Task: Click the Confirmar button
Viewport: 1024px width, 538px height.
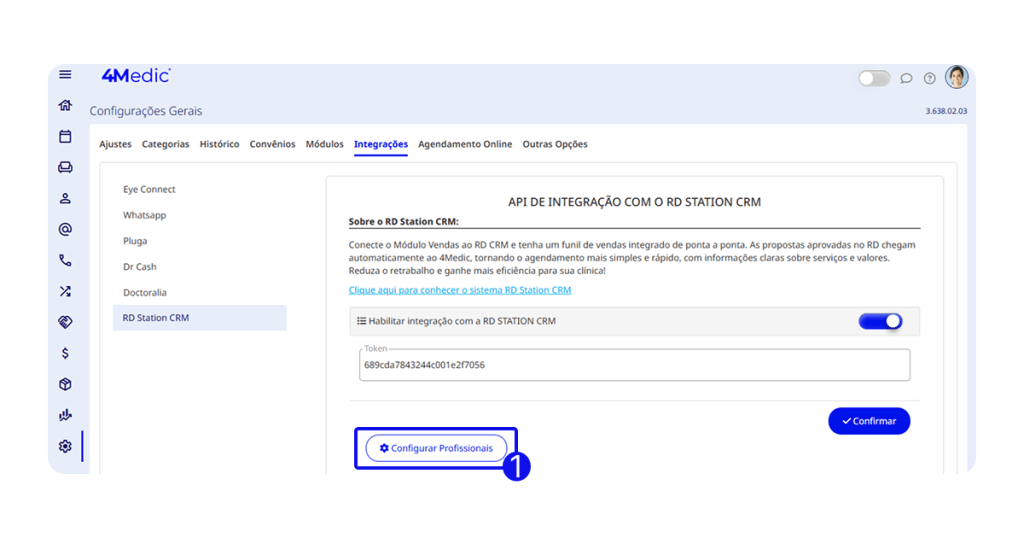Action: pos(869,421)
